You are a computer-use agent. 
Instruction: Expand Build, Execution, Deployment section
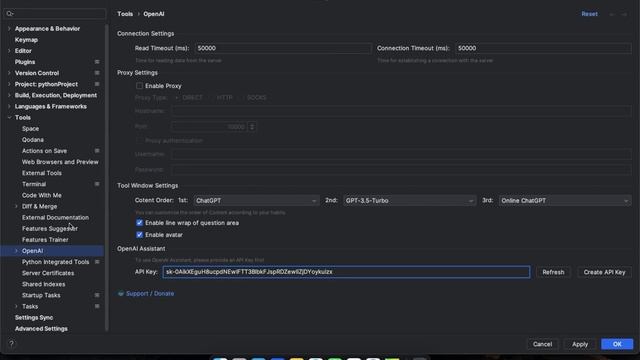(x=9, y=95)
